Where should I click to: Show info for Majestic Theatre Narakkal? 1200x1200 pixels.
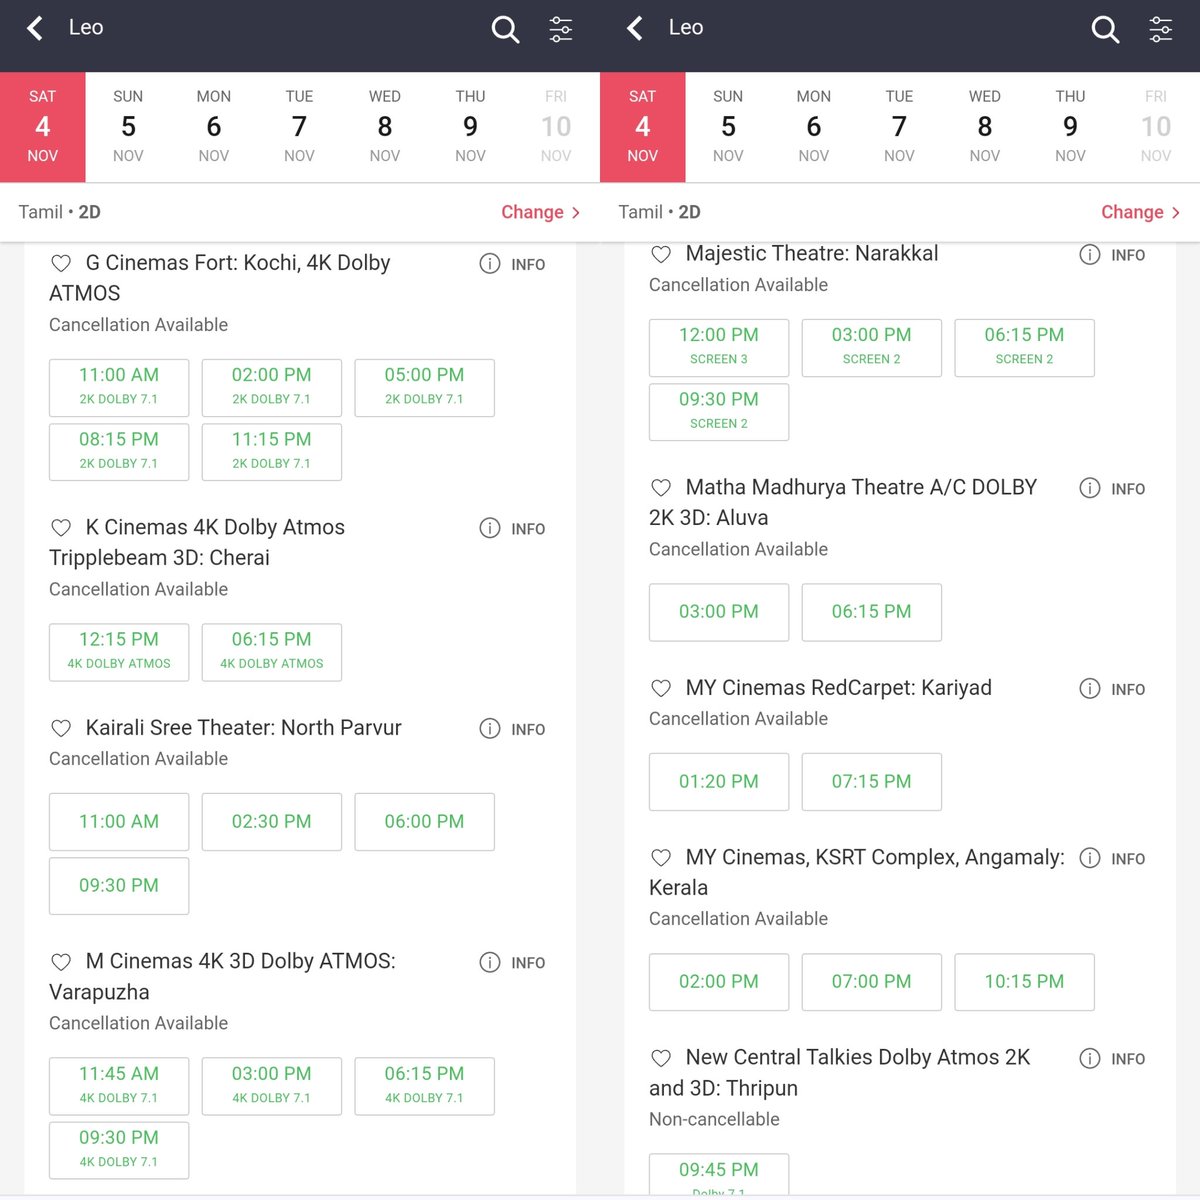(1112, 255)
